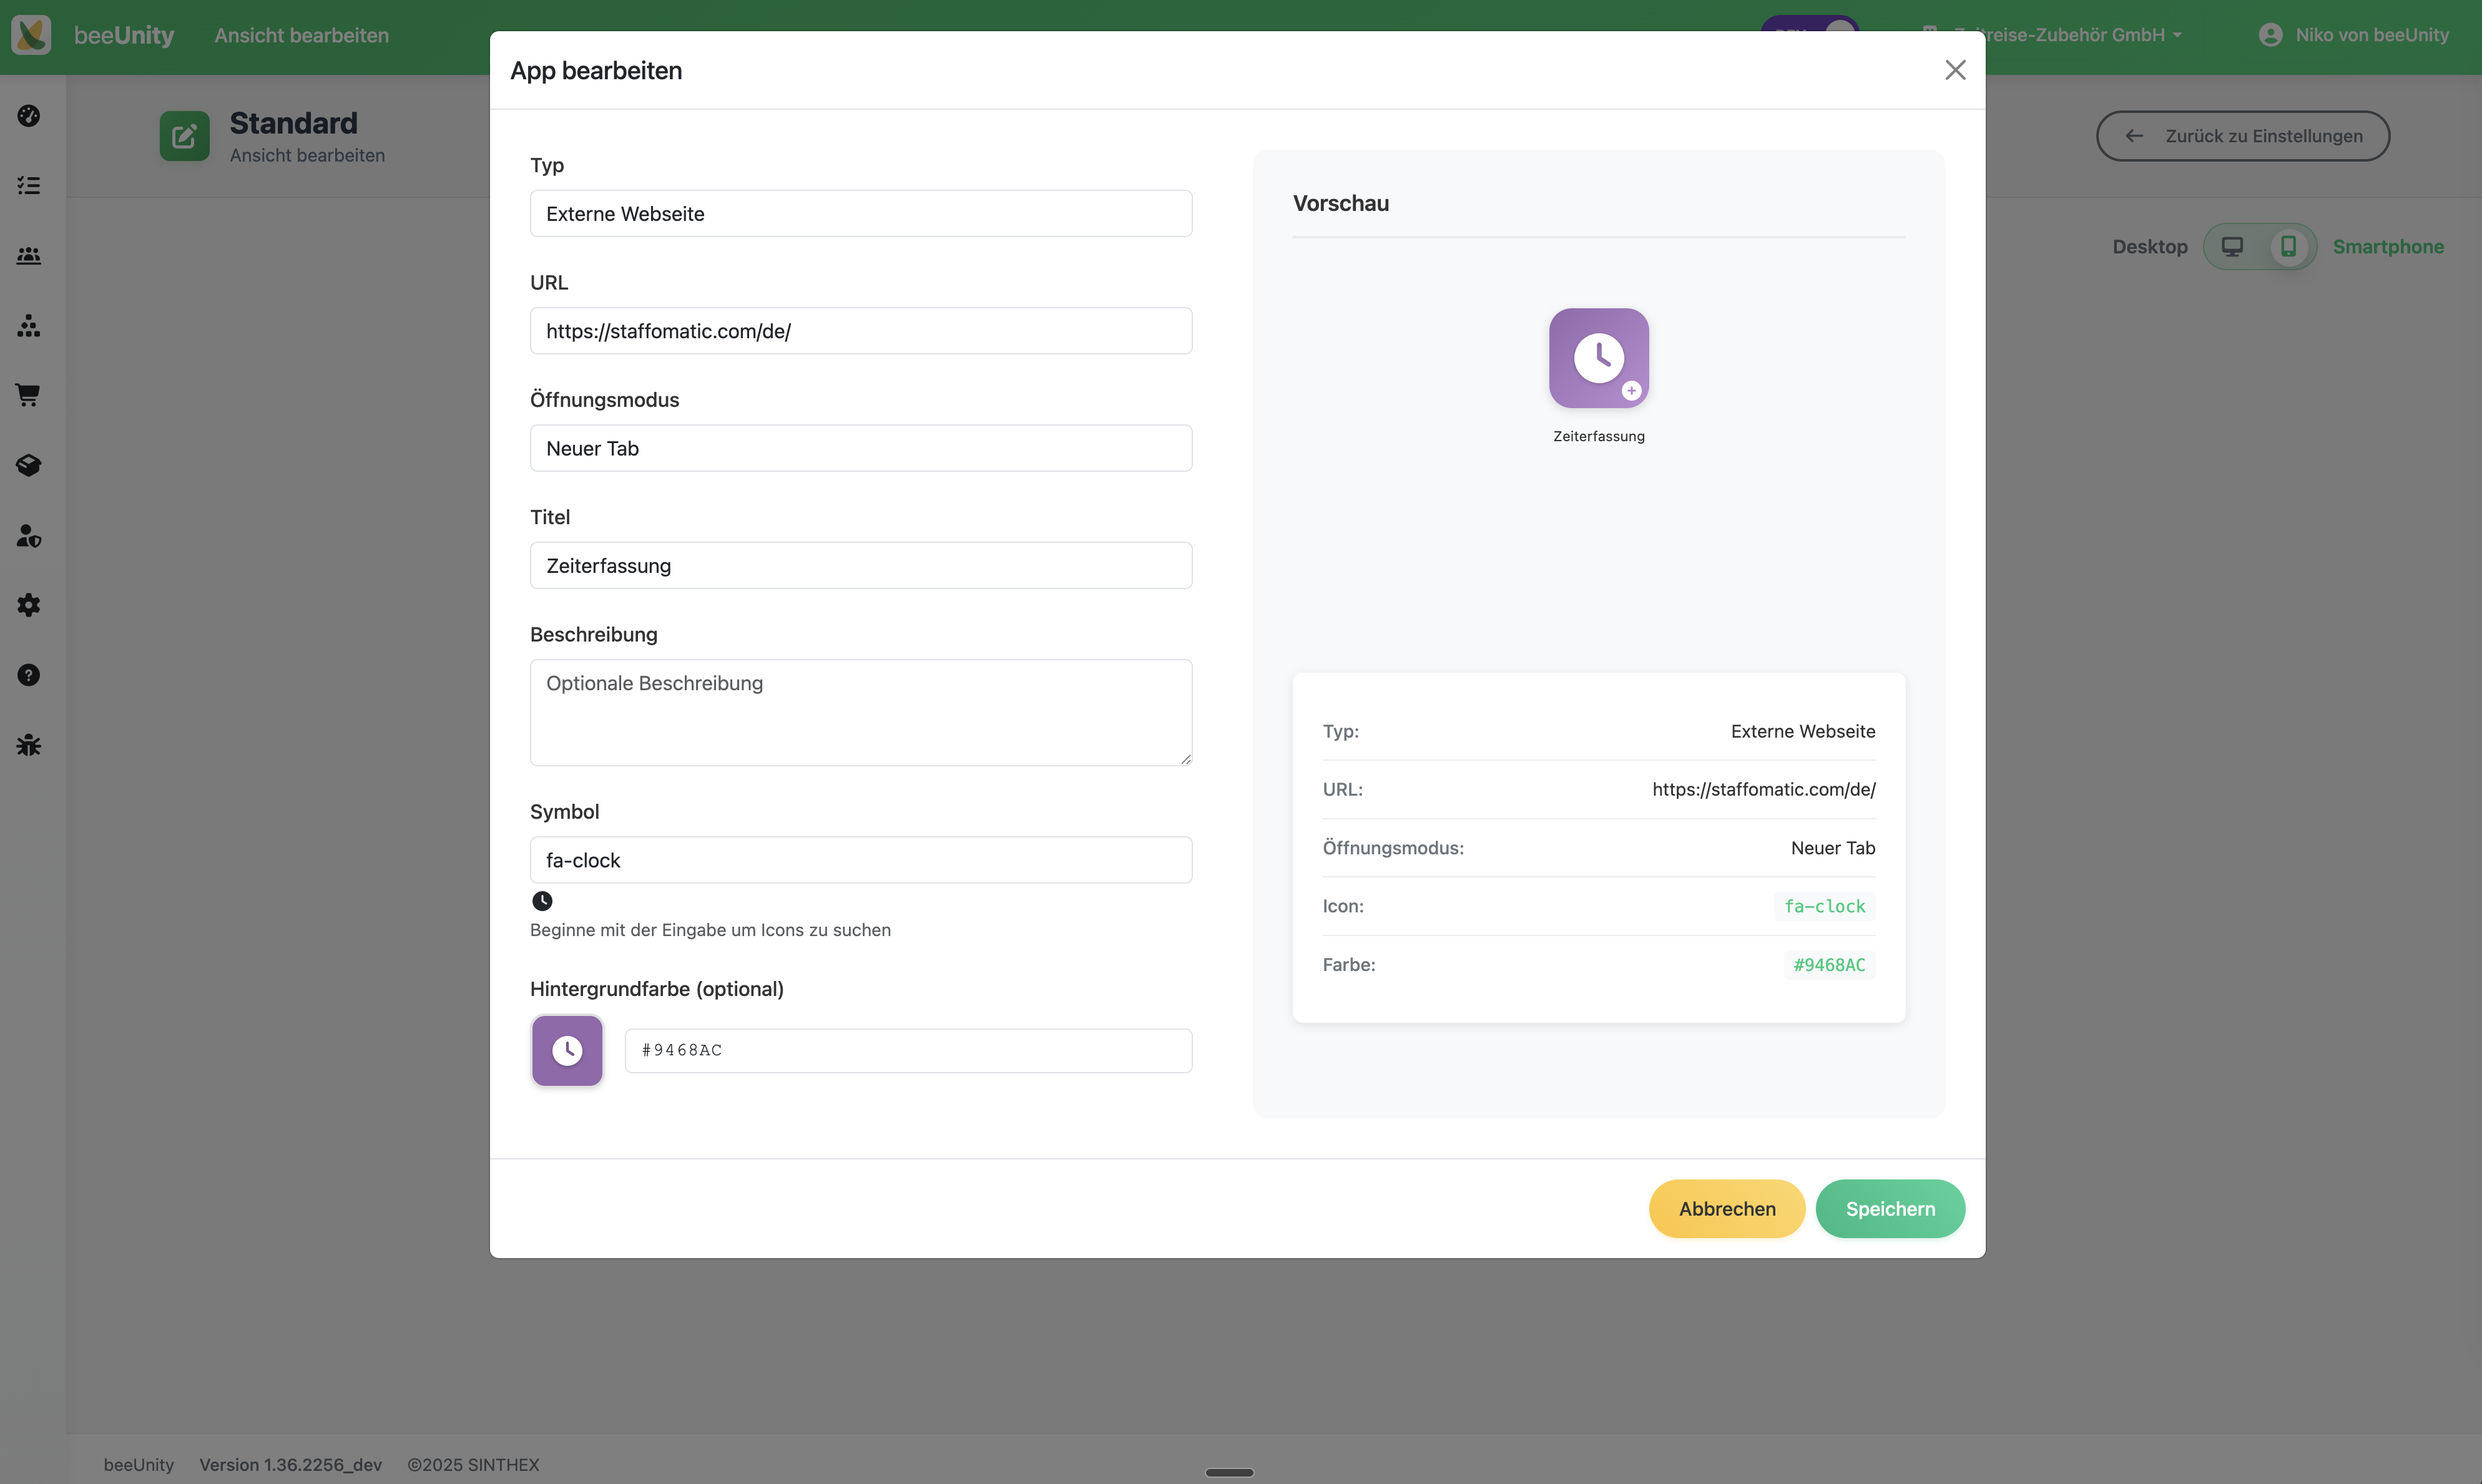Click into the Titel input field
Viewport: 2482px width, 1484px height.
click(x=860, y=566)
